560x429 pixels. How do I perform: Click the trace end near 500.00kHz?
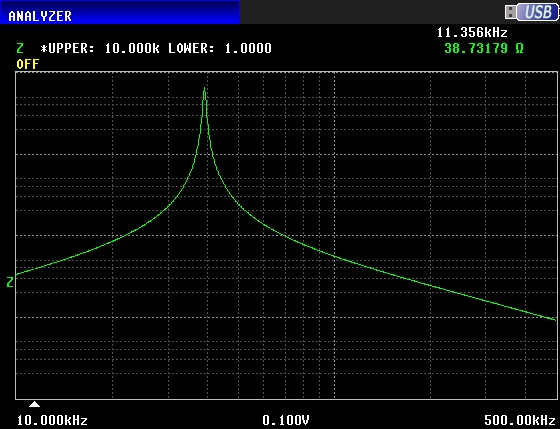tap(555, 319)
